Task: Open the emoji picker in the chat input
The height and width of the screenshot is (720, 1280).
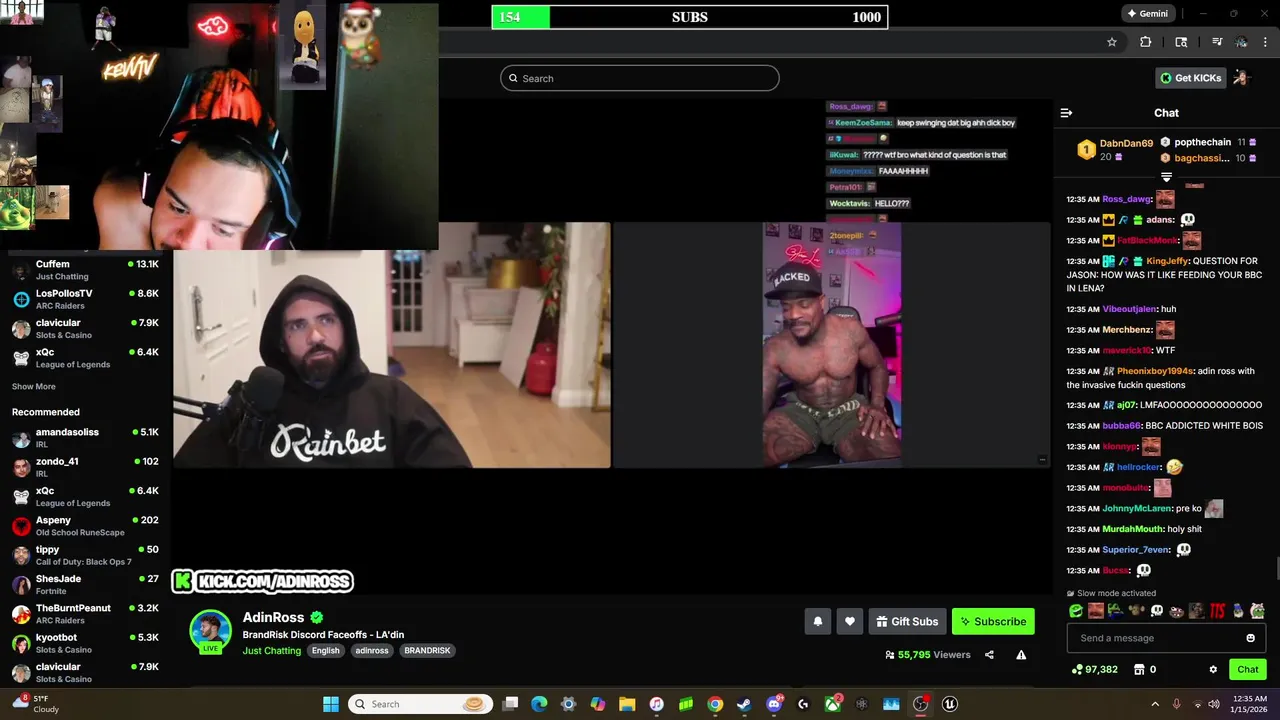Action: point(1250,638)
